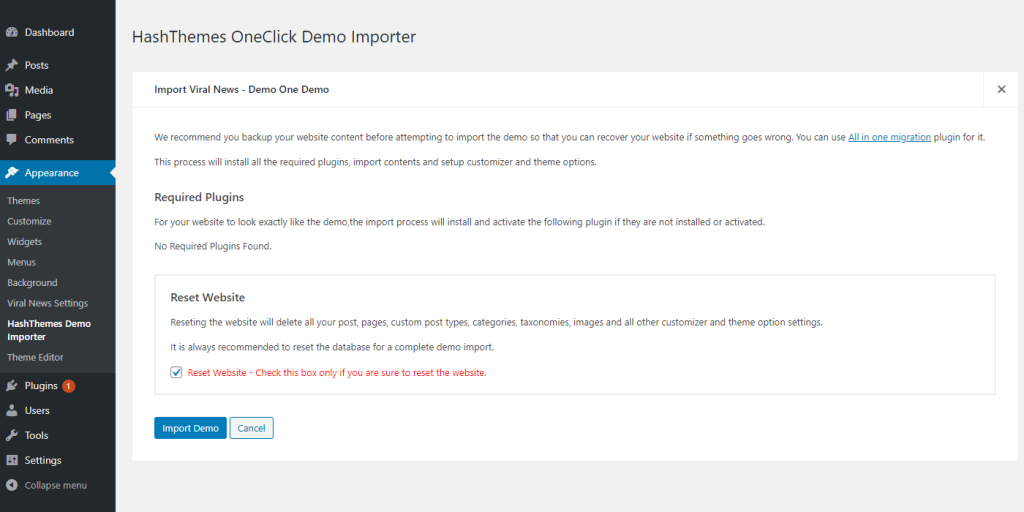Click the Posts pushpin icon

click(x=12, y=65)
